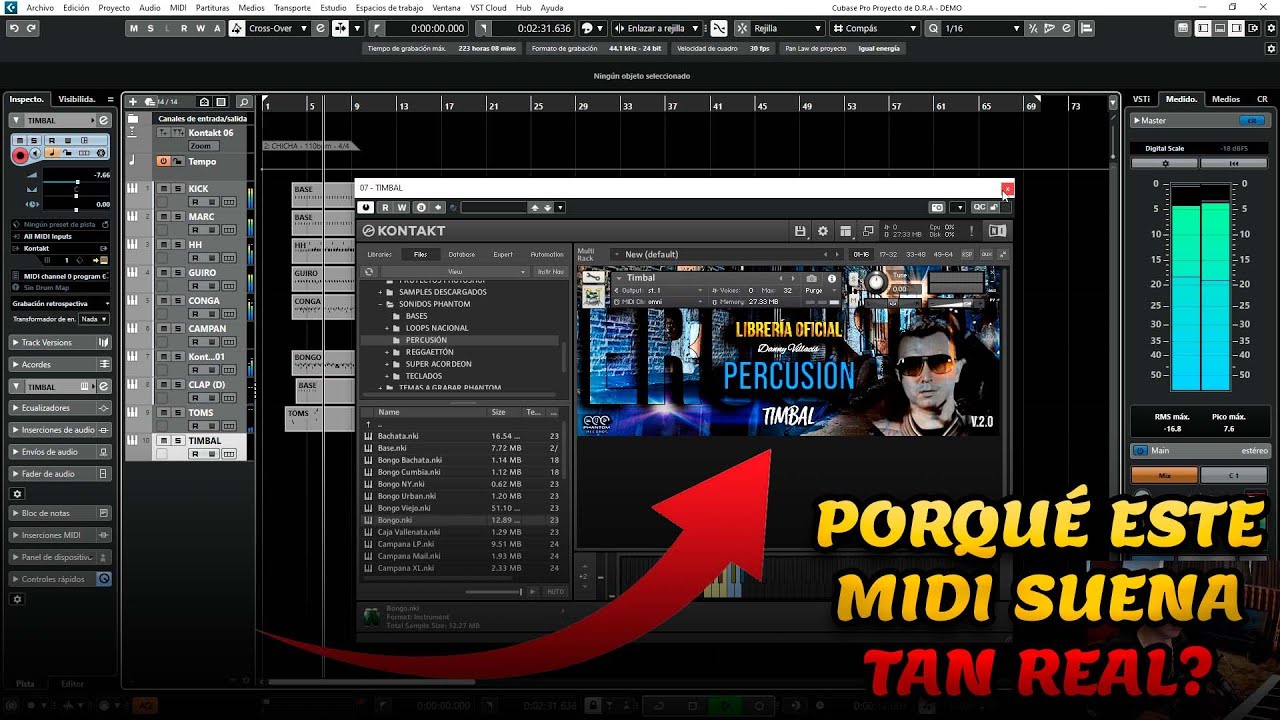Open the Transporte menu
Image resolution: width=1280 pixels, height=720 pixels.
293,7
